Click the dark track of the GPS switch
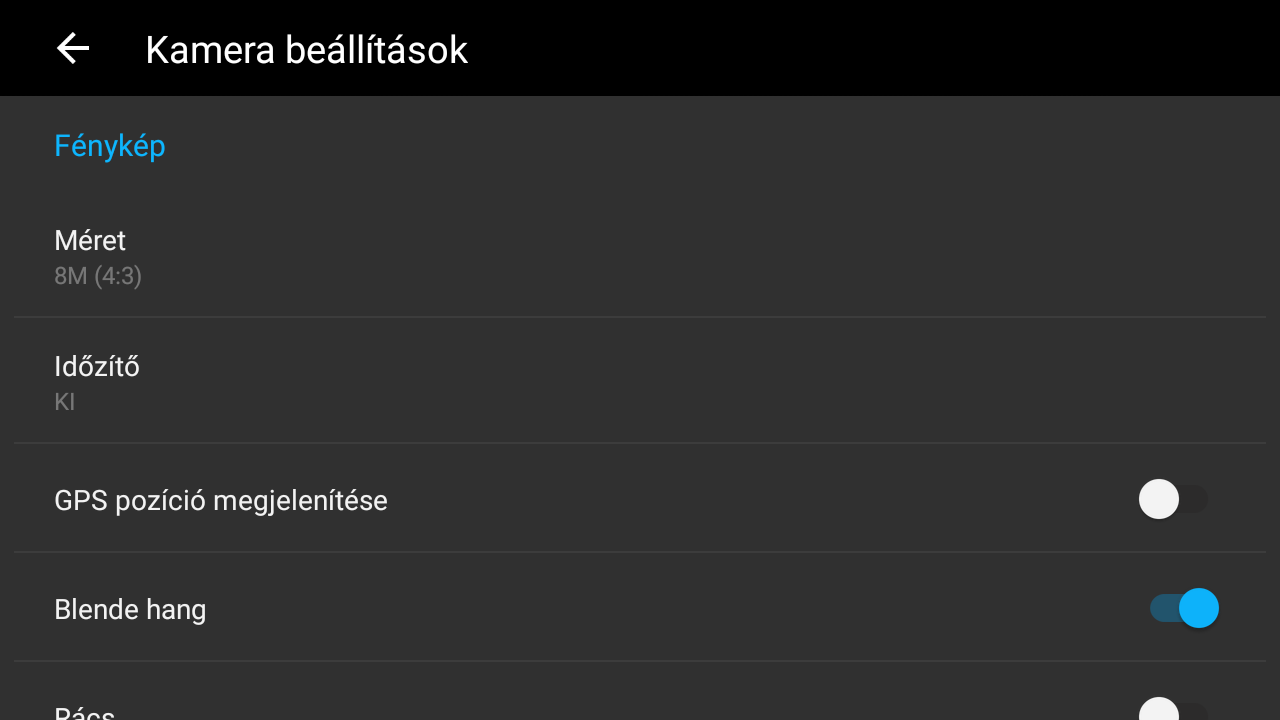Screen dimensions: 1280x720 tap(1196, 499)
